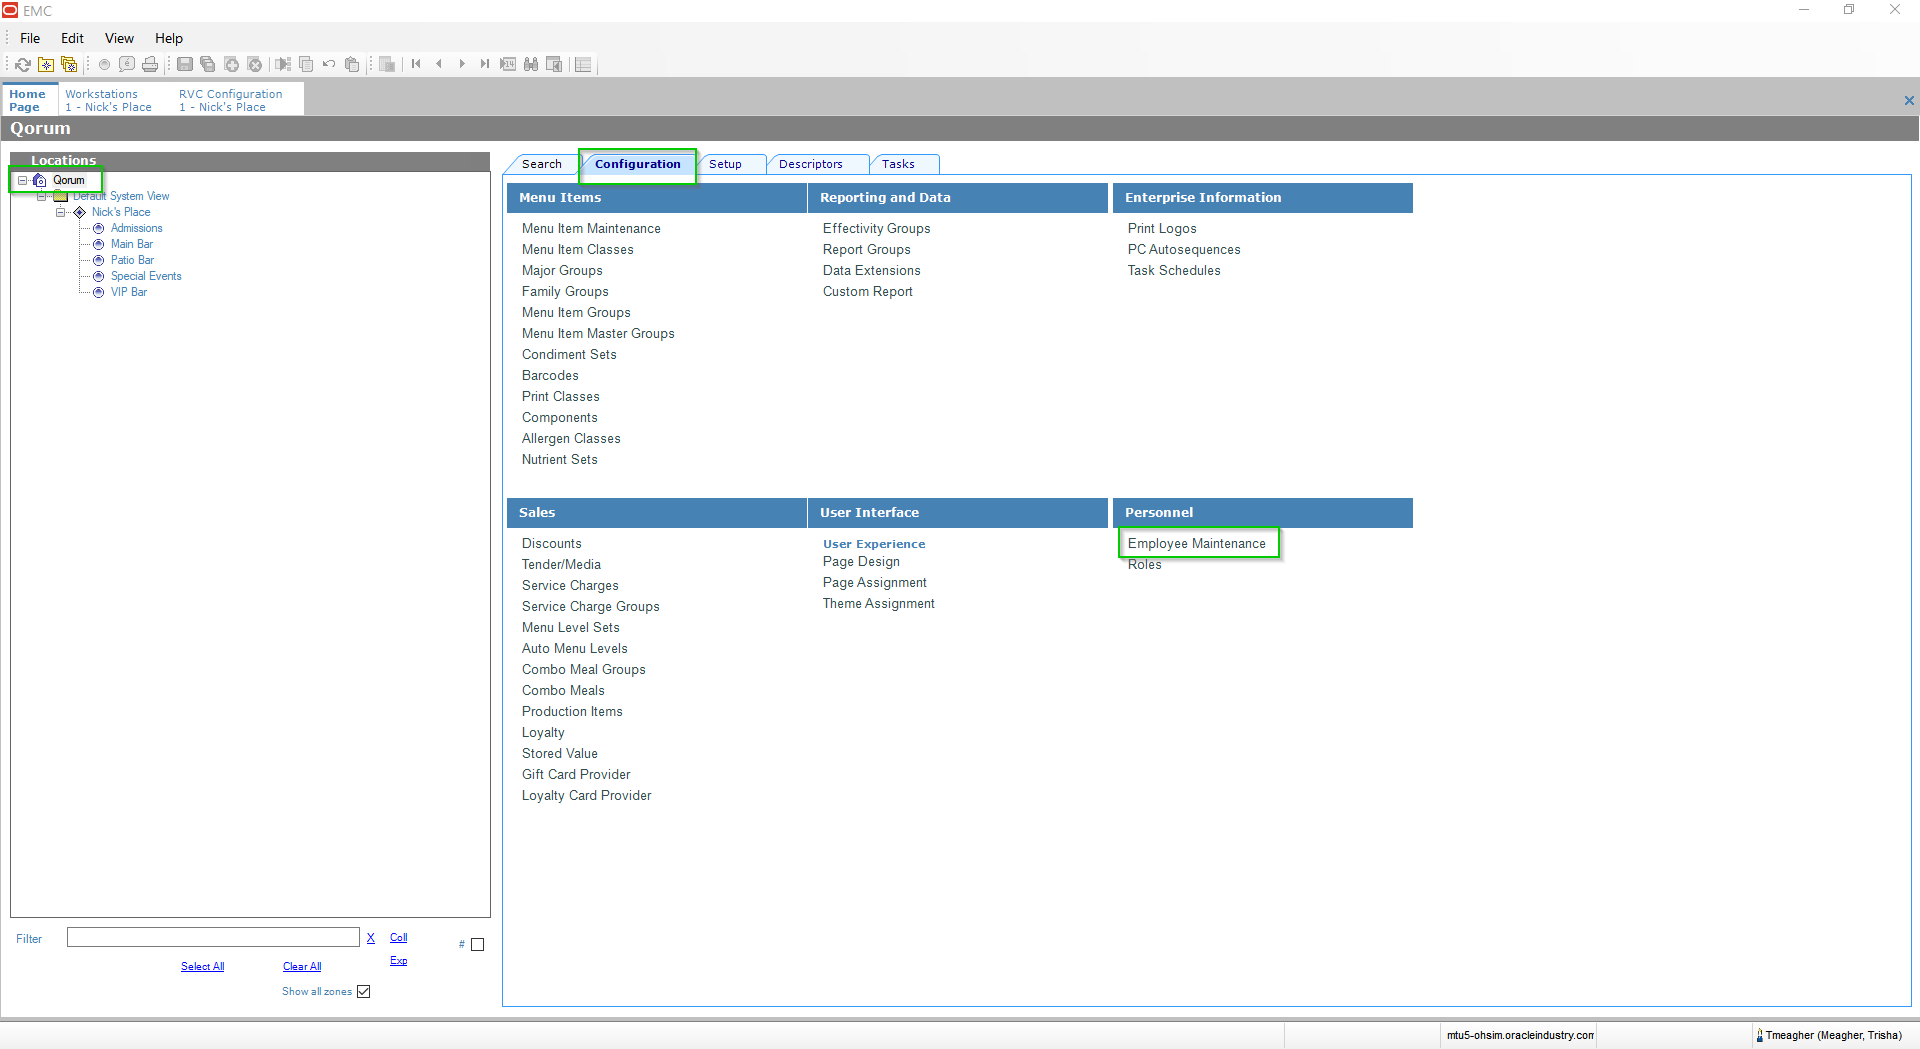The height and width of the screenshot is (1049, 1920).
Task: Collapse the Nick's Place node in Locations
Action: [x=61, y=212]
